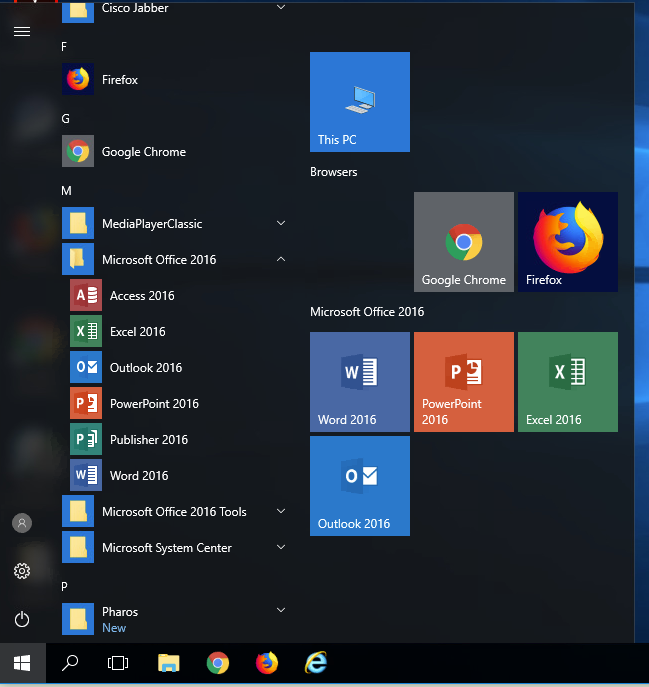Viewport: 649px width, 687px height.
Task: Launch the Word 2016 tile
Action: (360, 382)
